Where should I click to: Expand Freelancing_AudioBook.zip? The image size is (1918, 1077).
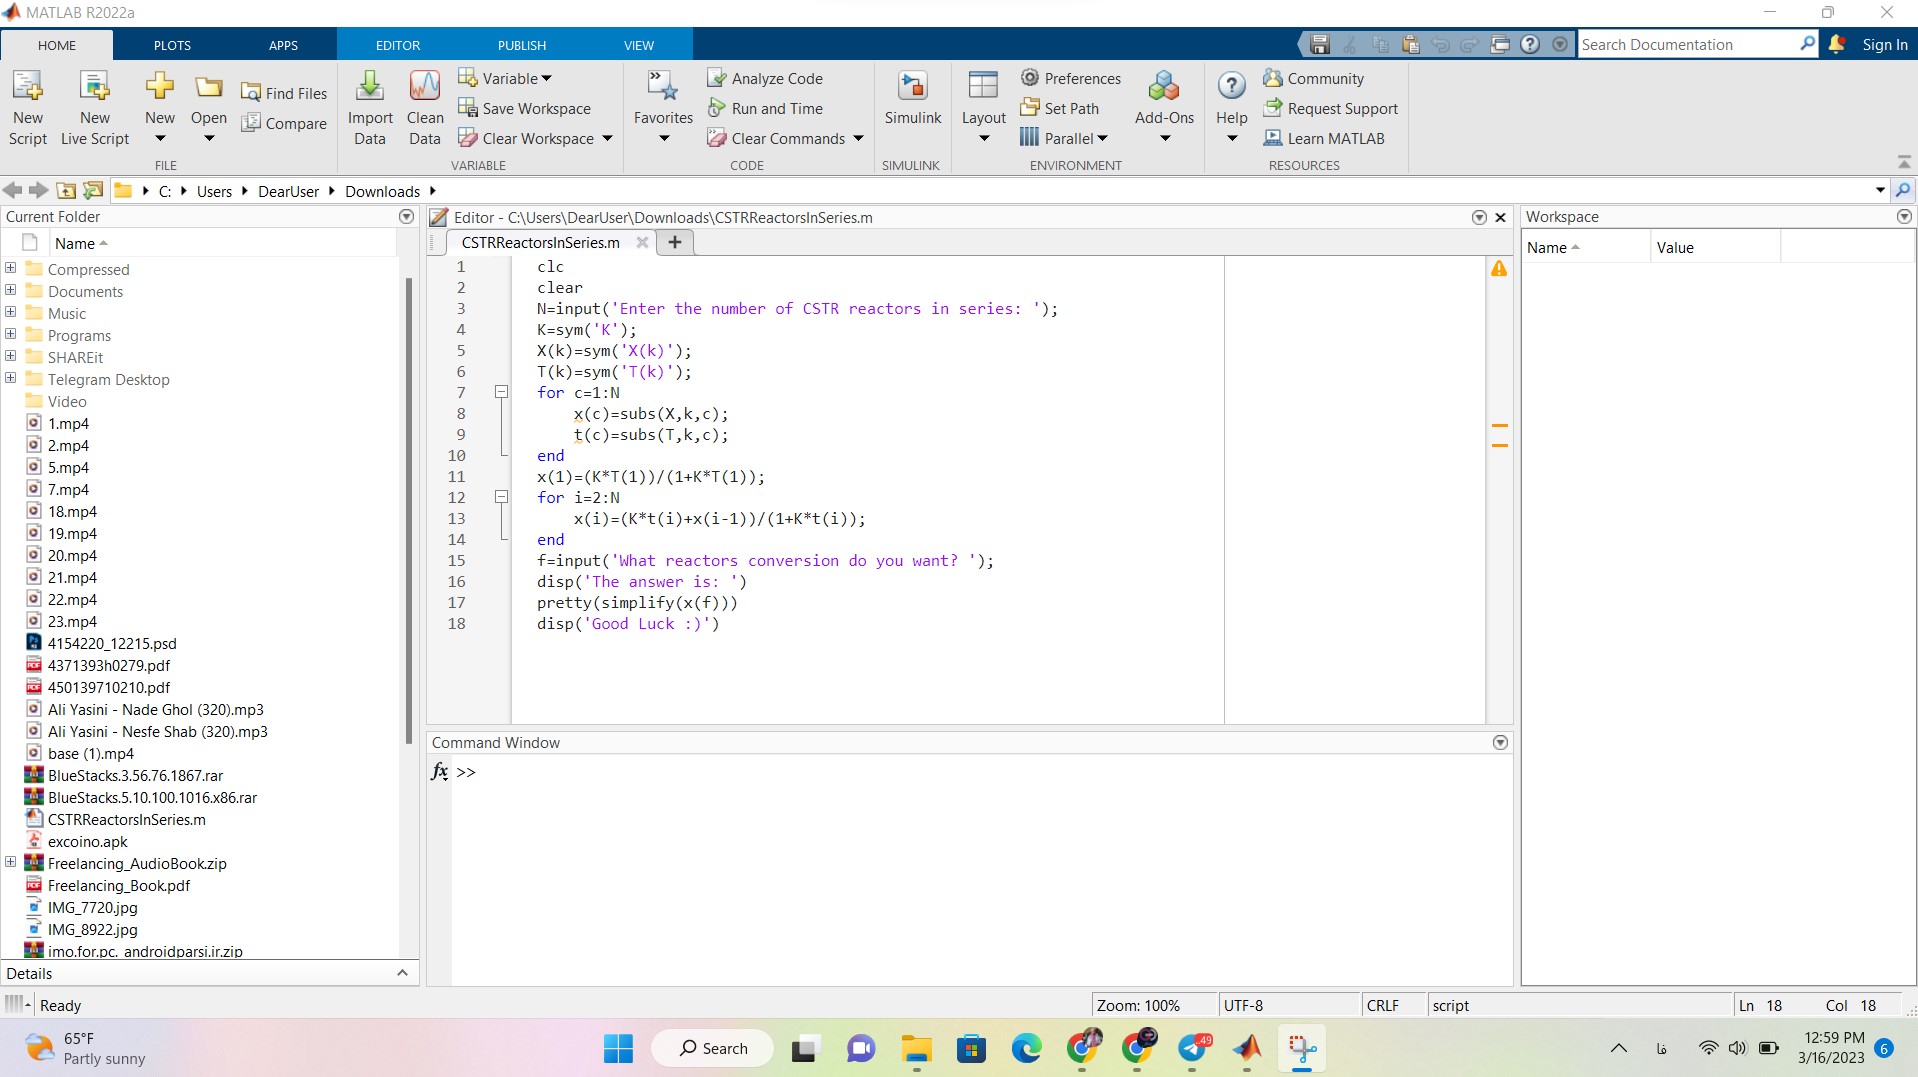click(x=10, y=862)
